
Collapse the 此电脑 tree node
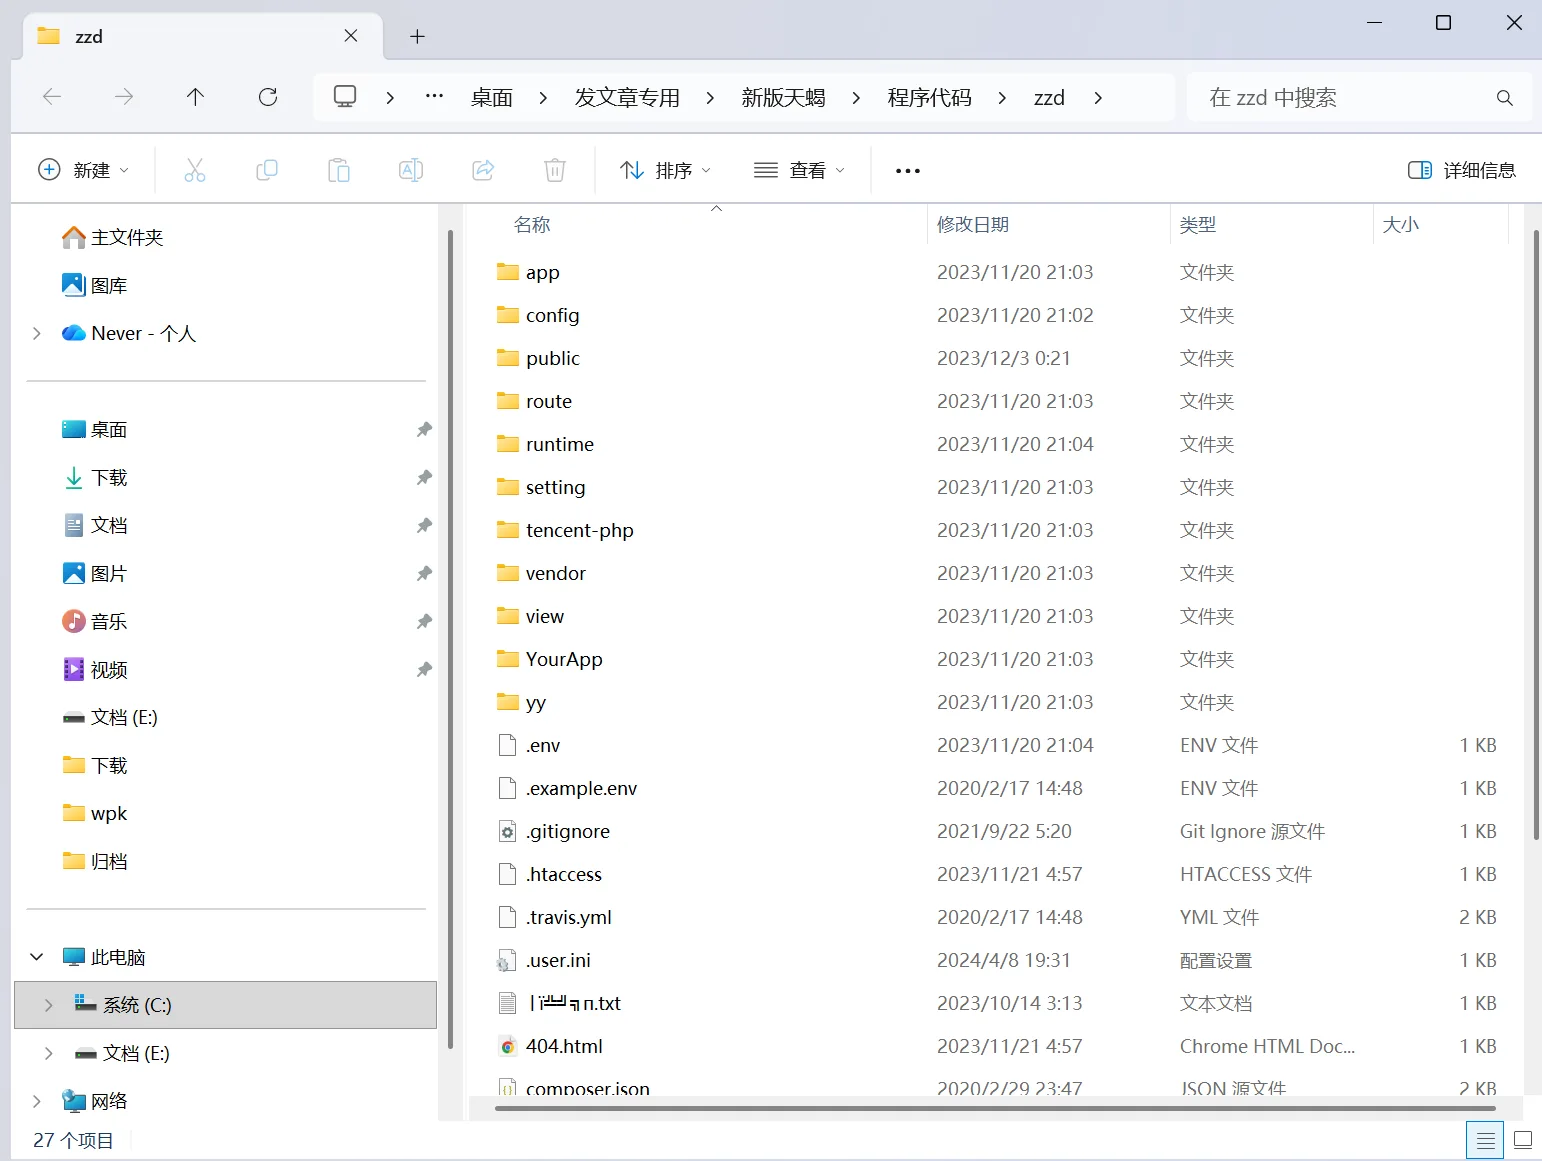click(x=37, y=957)
